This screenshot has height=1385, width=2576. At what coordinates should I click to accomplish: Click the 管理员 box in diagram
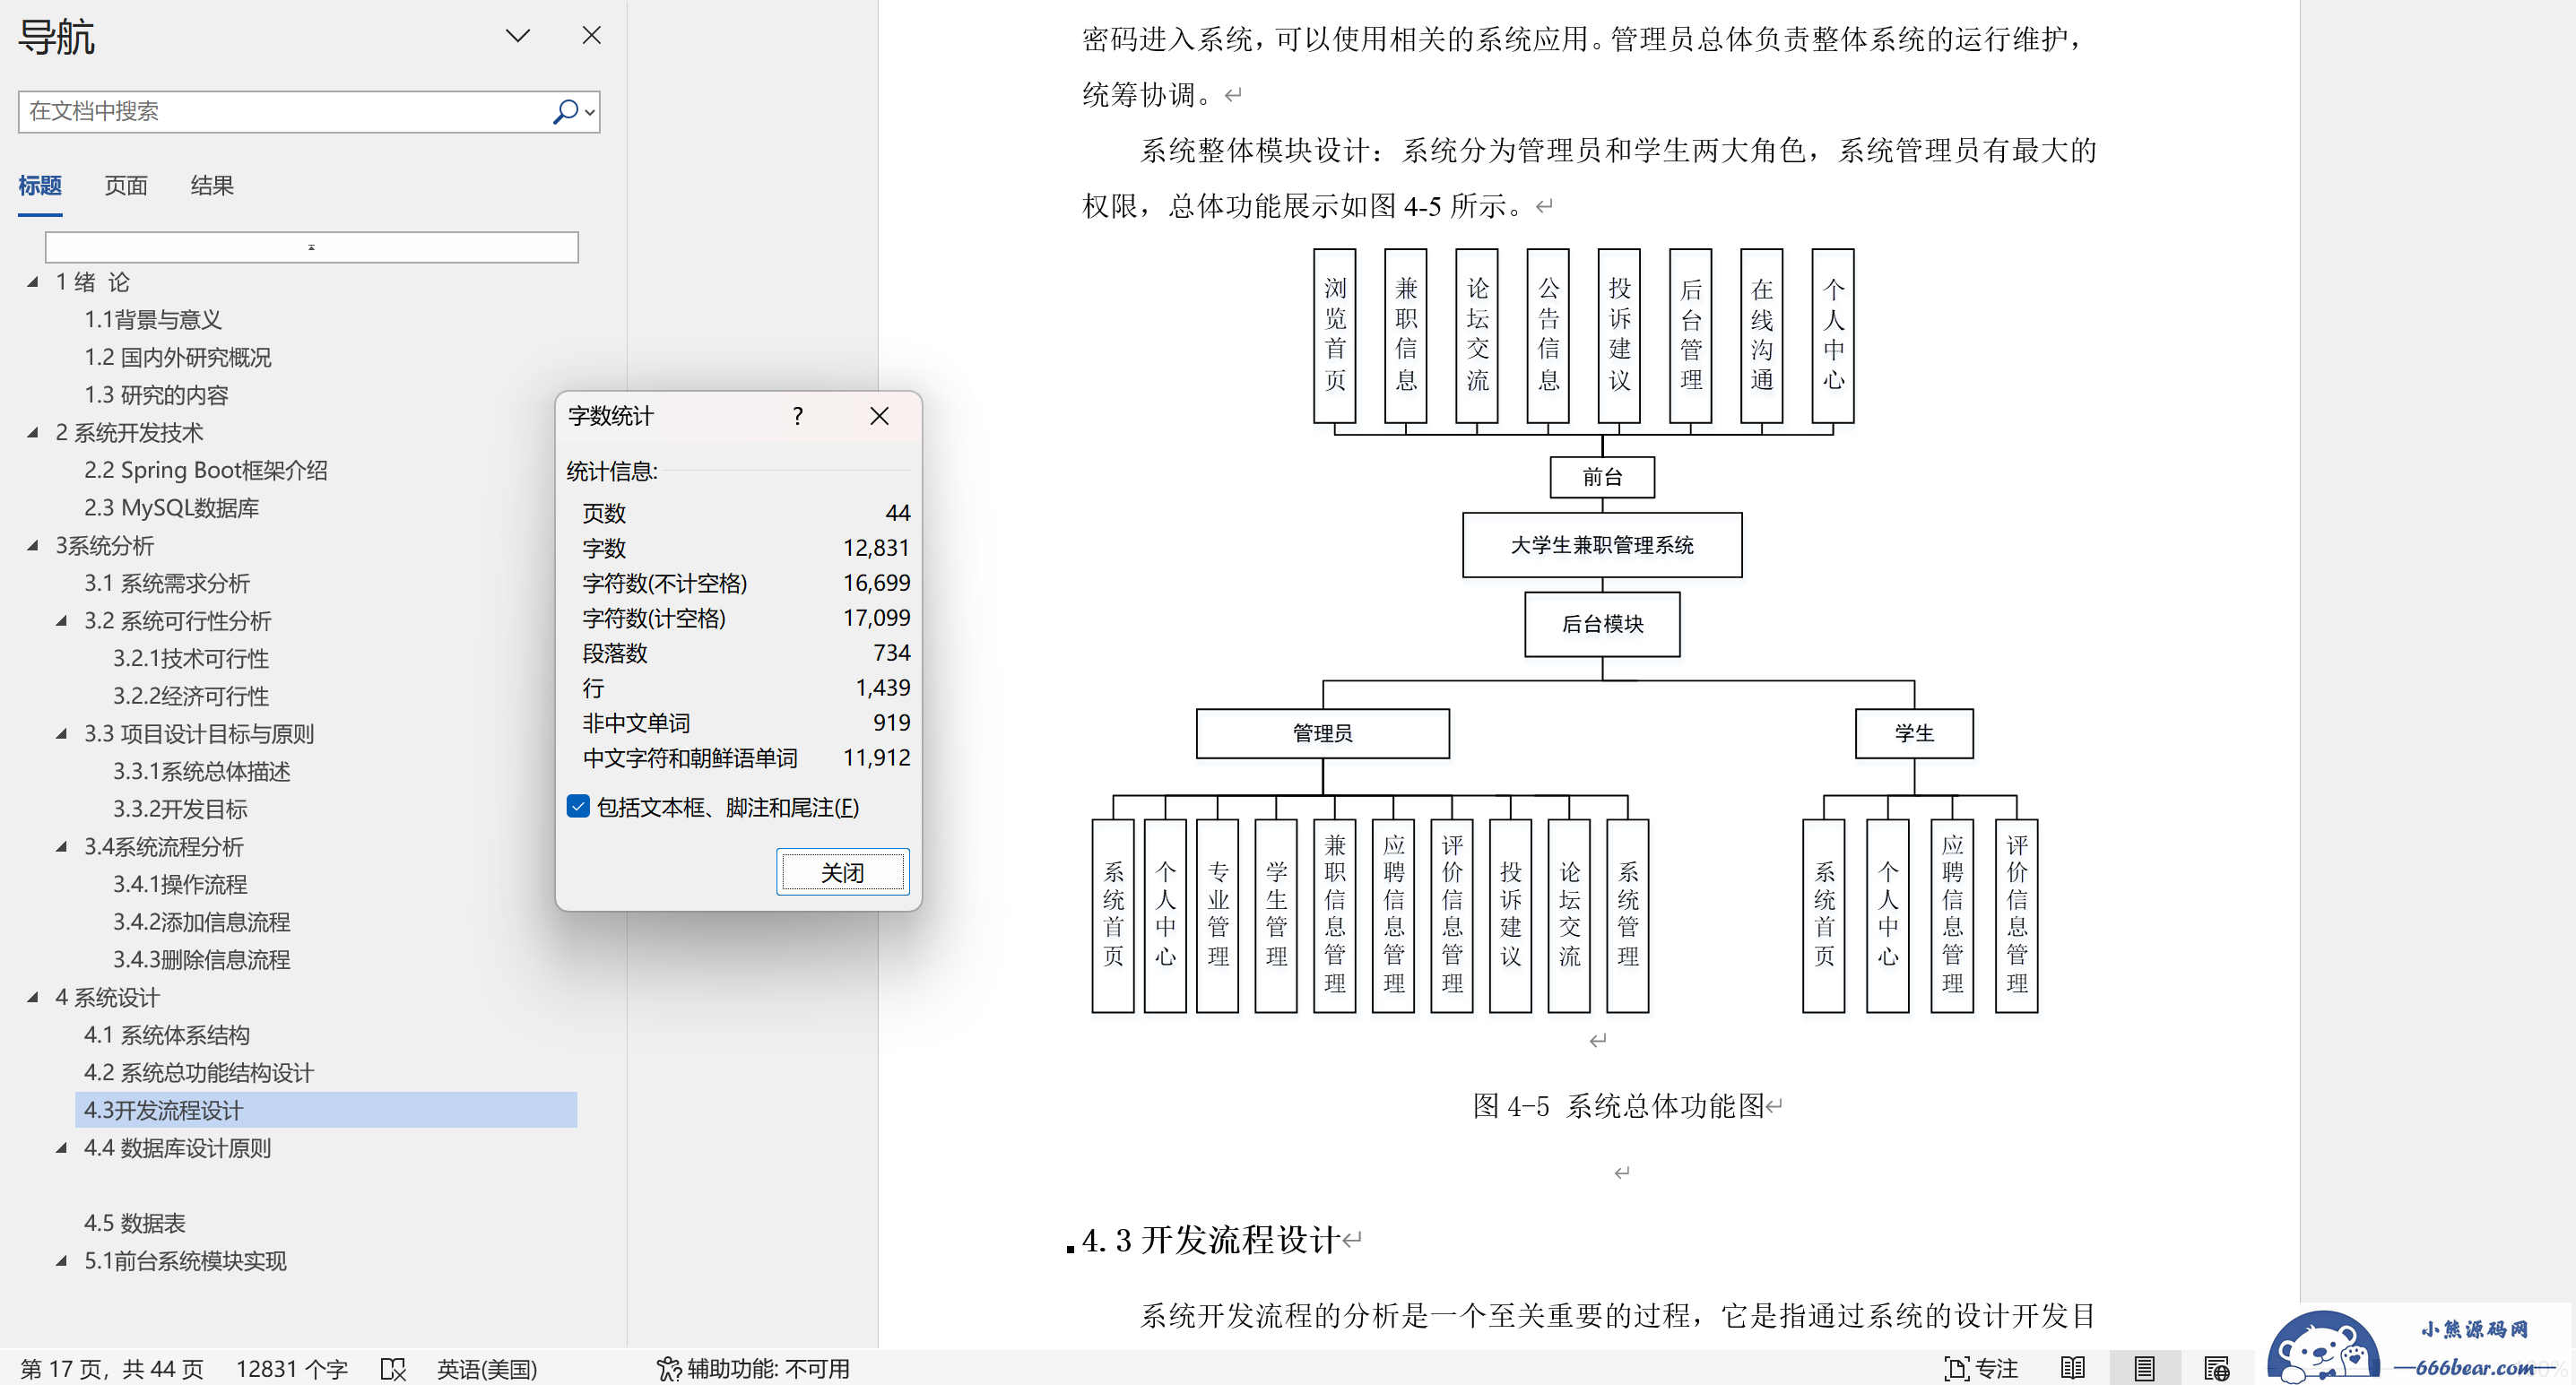1322,734
